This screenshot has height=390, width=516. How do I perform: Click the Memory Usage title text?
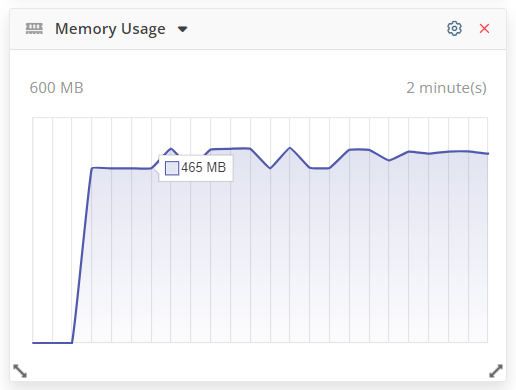[x=110, y=29]
